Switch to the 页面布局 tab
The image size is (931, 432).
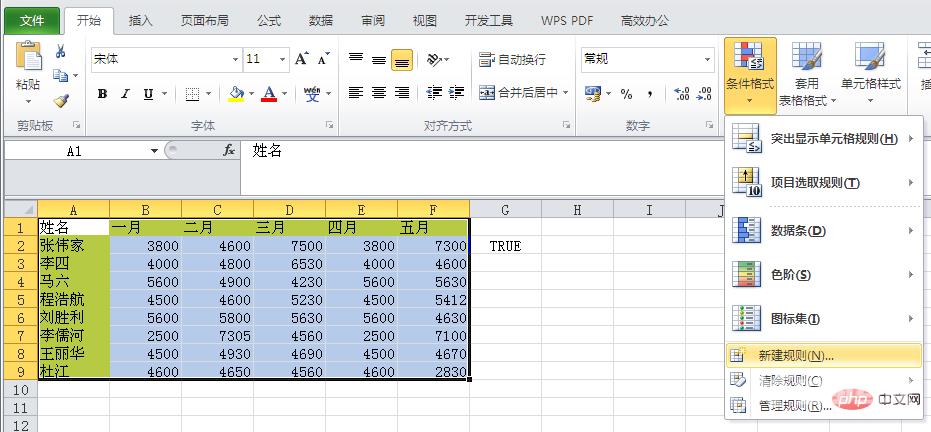[204, 20]
